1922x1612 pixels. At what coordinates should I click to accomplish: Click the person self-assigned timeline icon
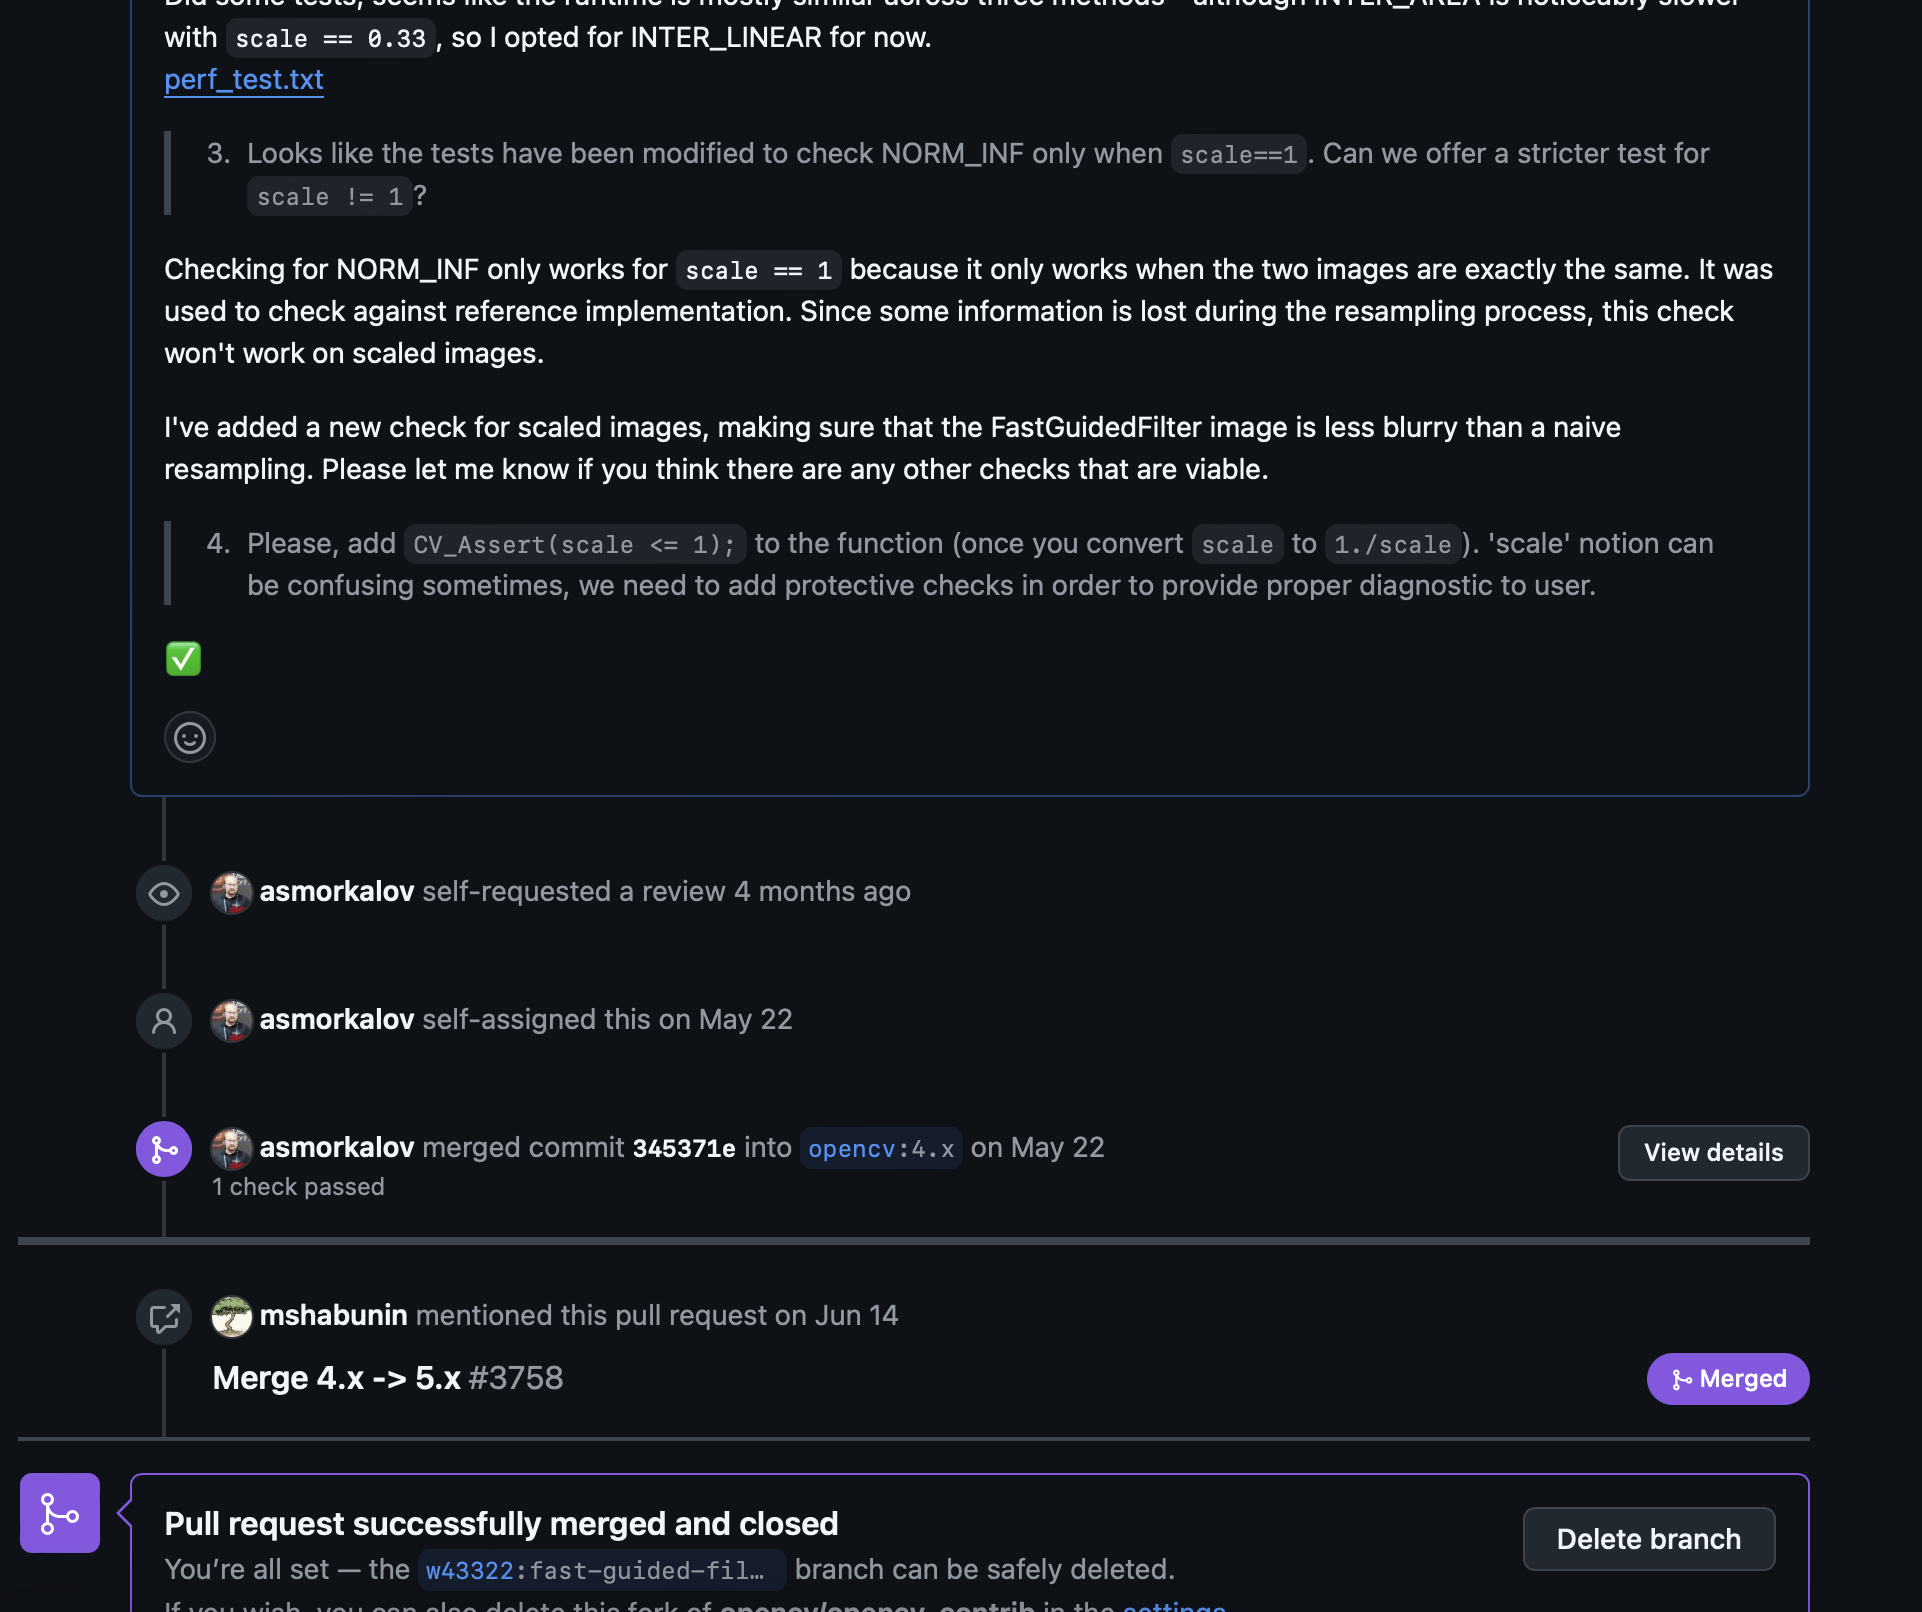pyautogui.click(x=163, y=1021)
